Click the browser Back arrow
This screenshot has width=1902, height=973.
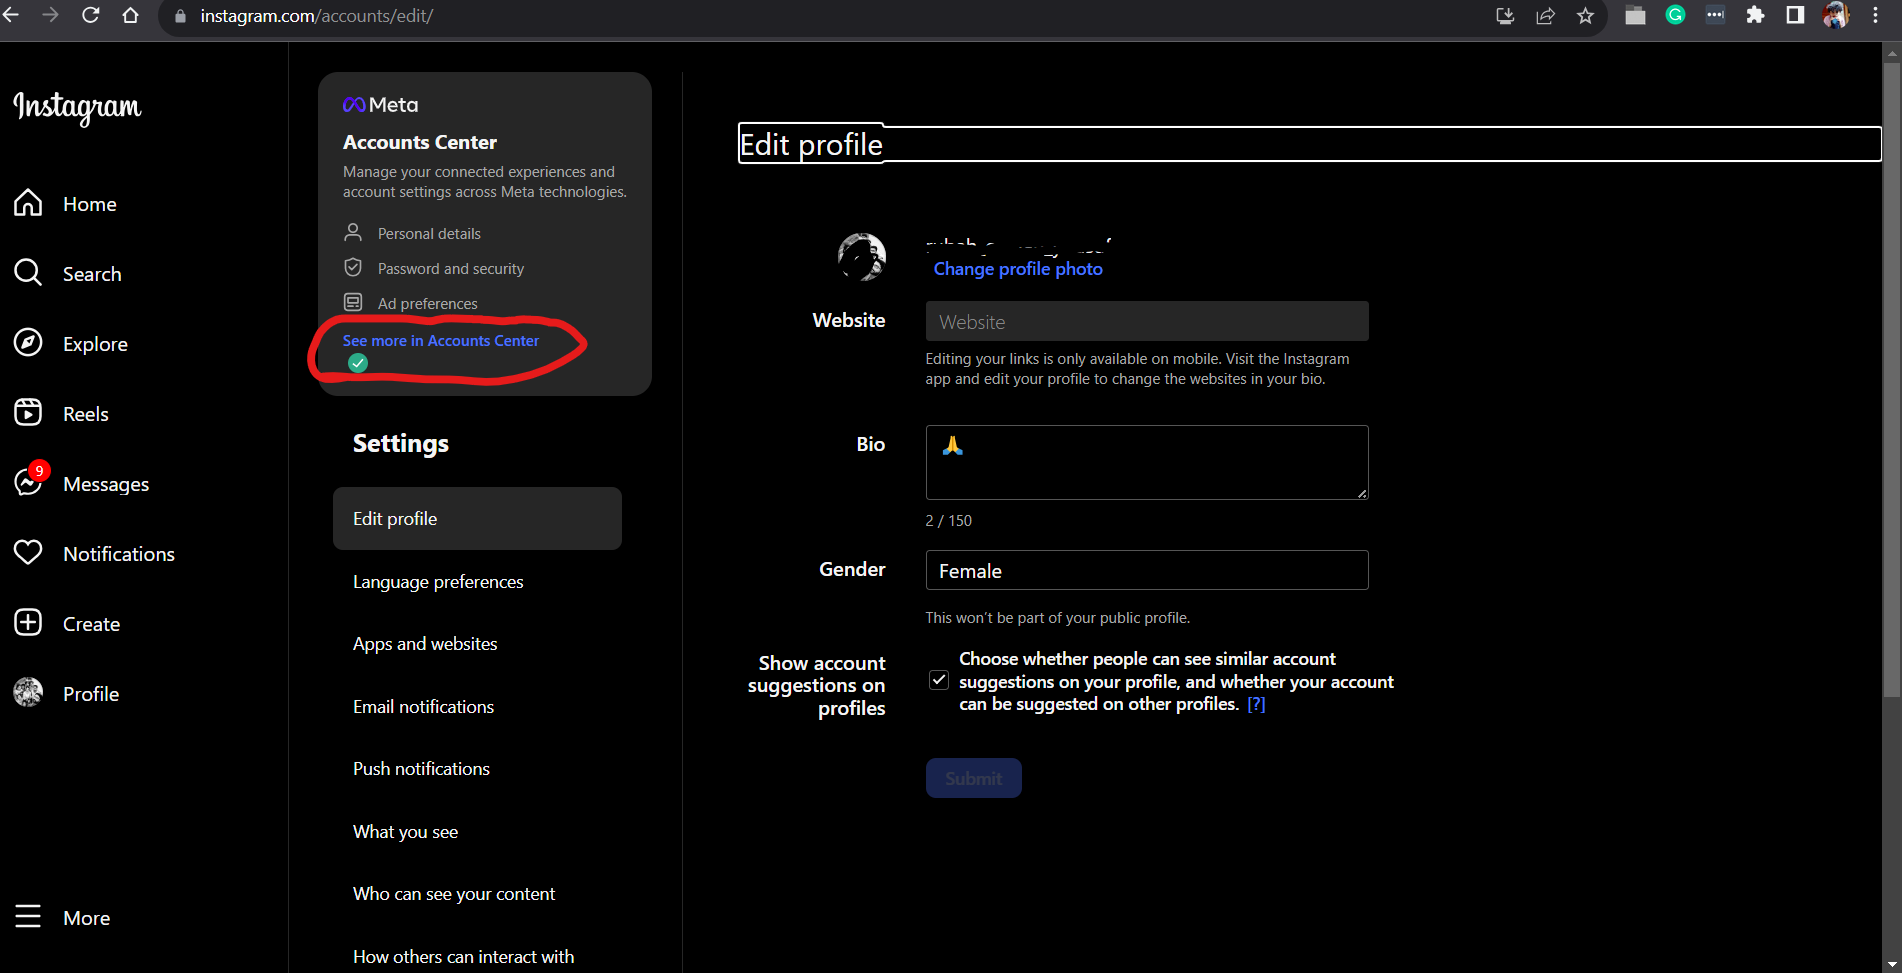[12, 15]
